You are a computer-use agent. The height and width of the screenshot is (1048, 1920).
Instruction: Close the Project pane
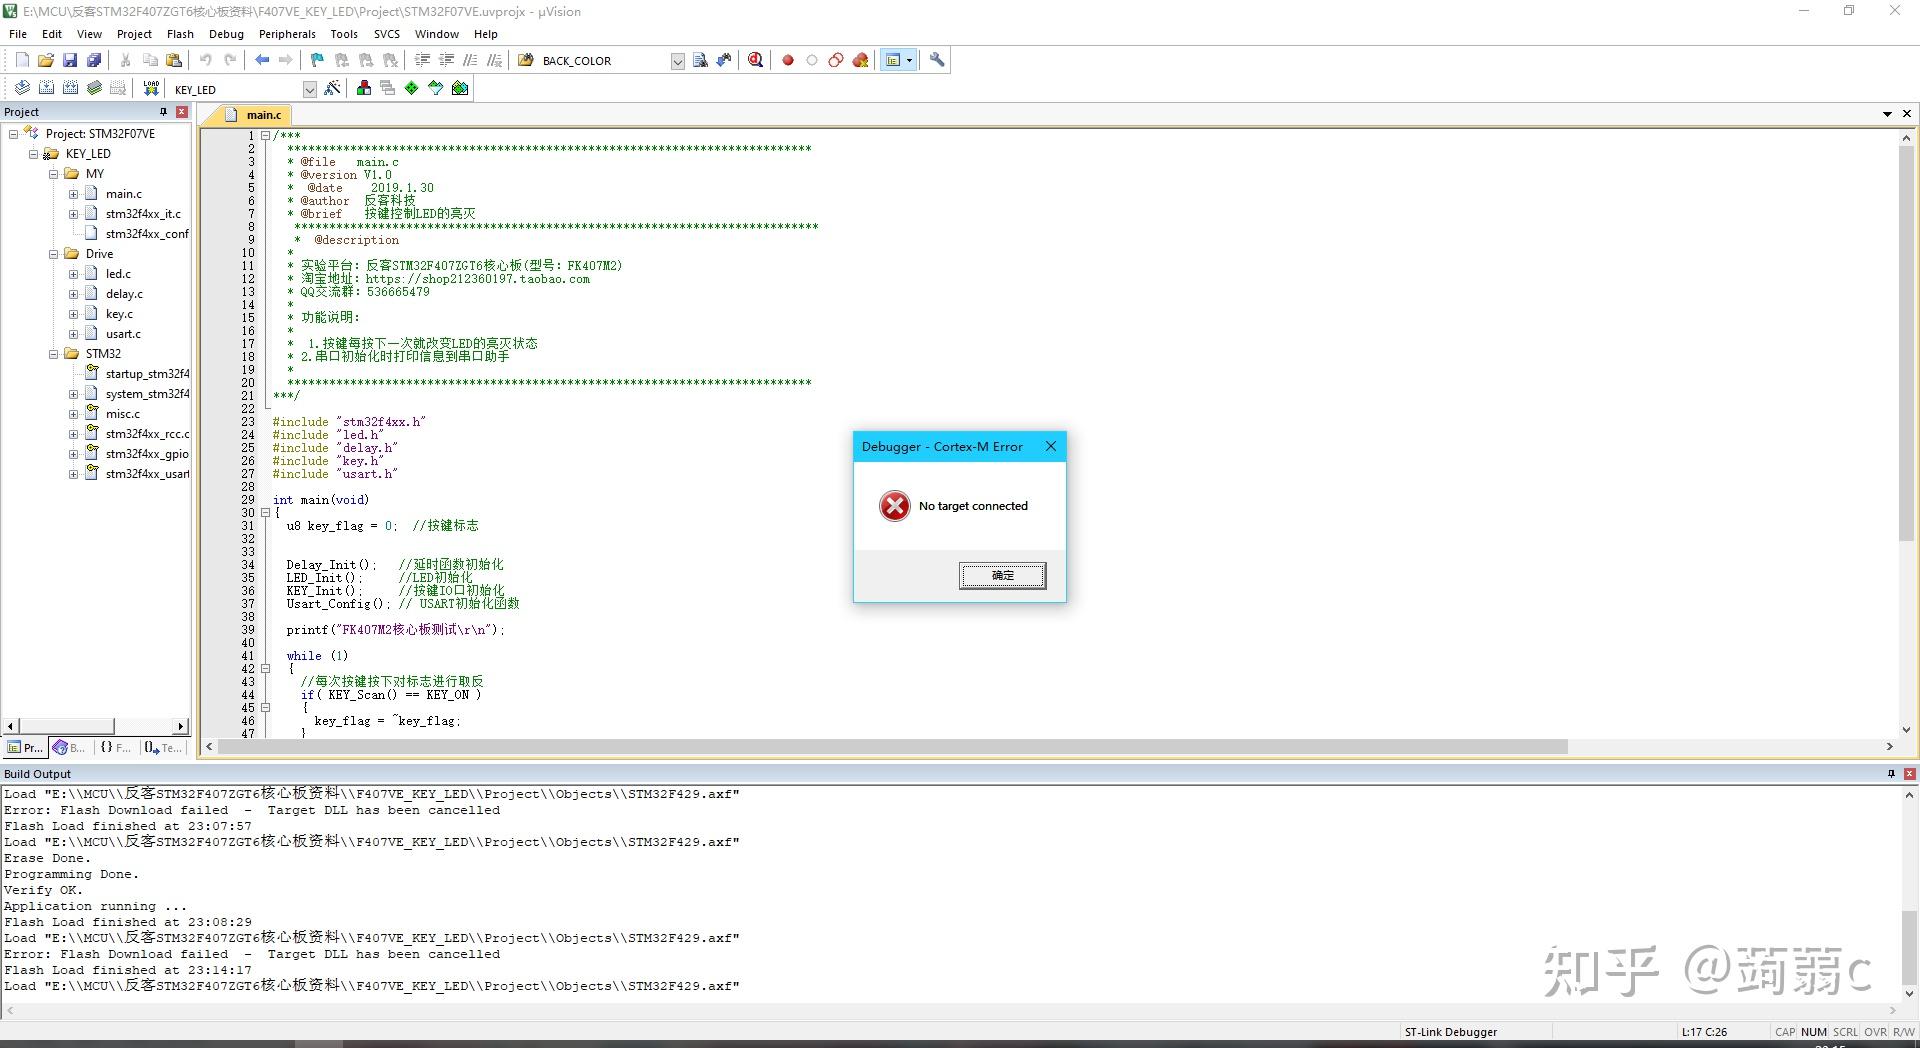pos(182,111)
